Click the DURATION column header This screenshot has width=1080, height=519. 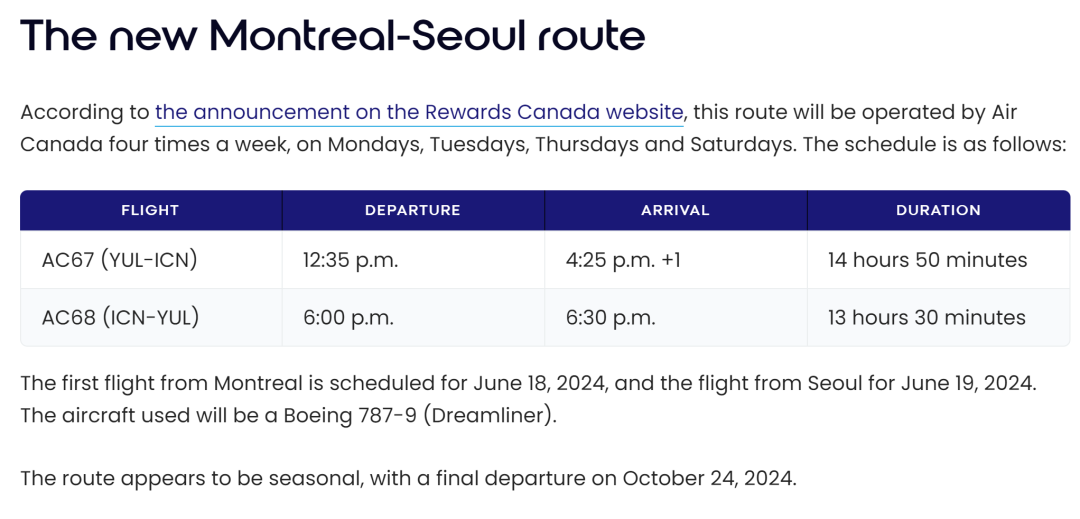pyautogui.click(x=938, y=211)
